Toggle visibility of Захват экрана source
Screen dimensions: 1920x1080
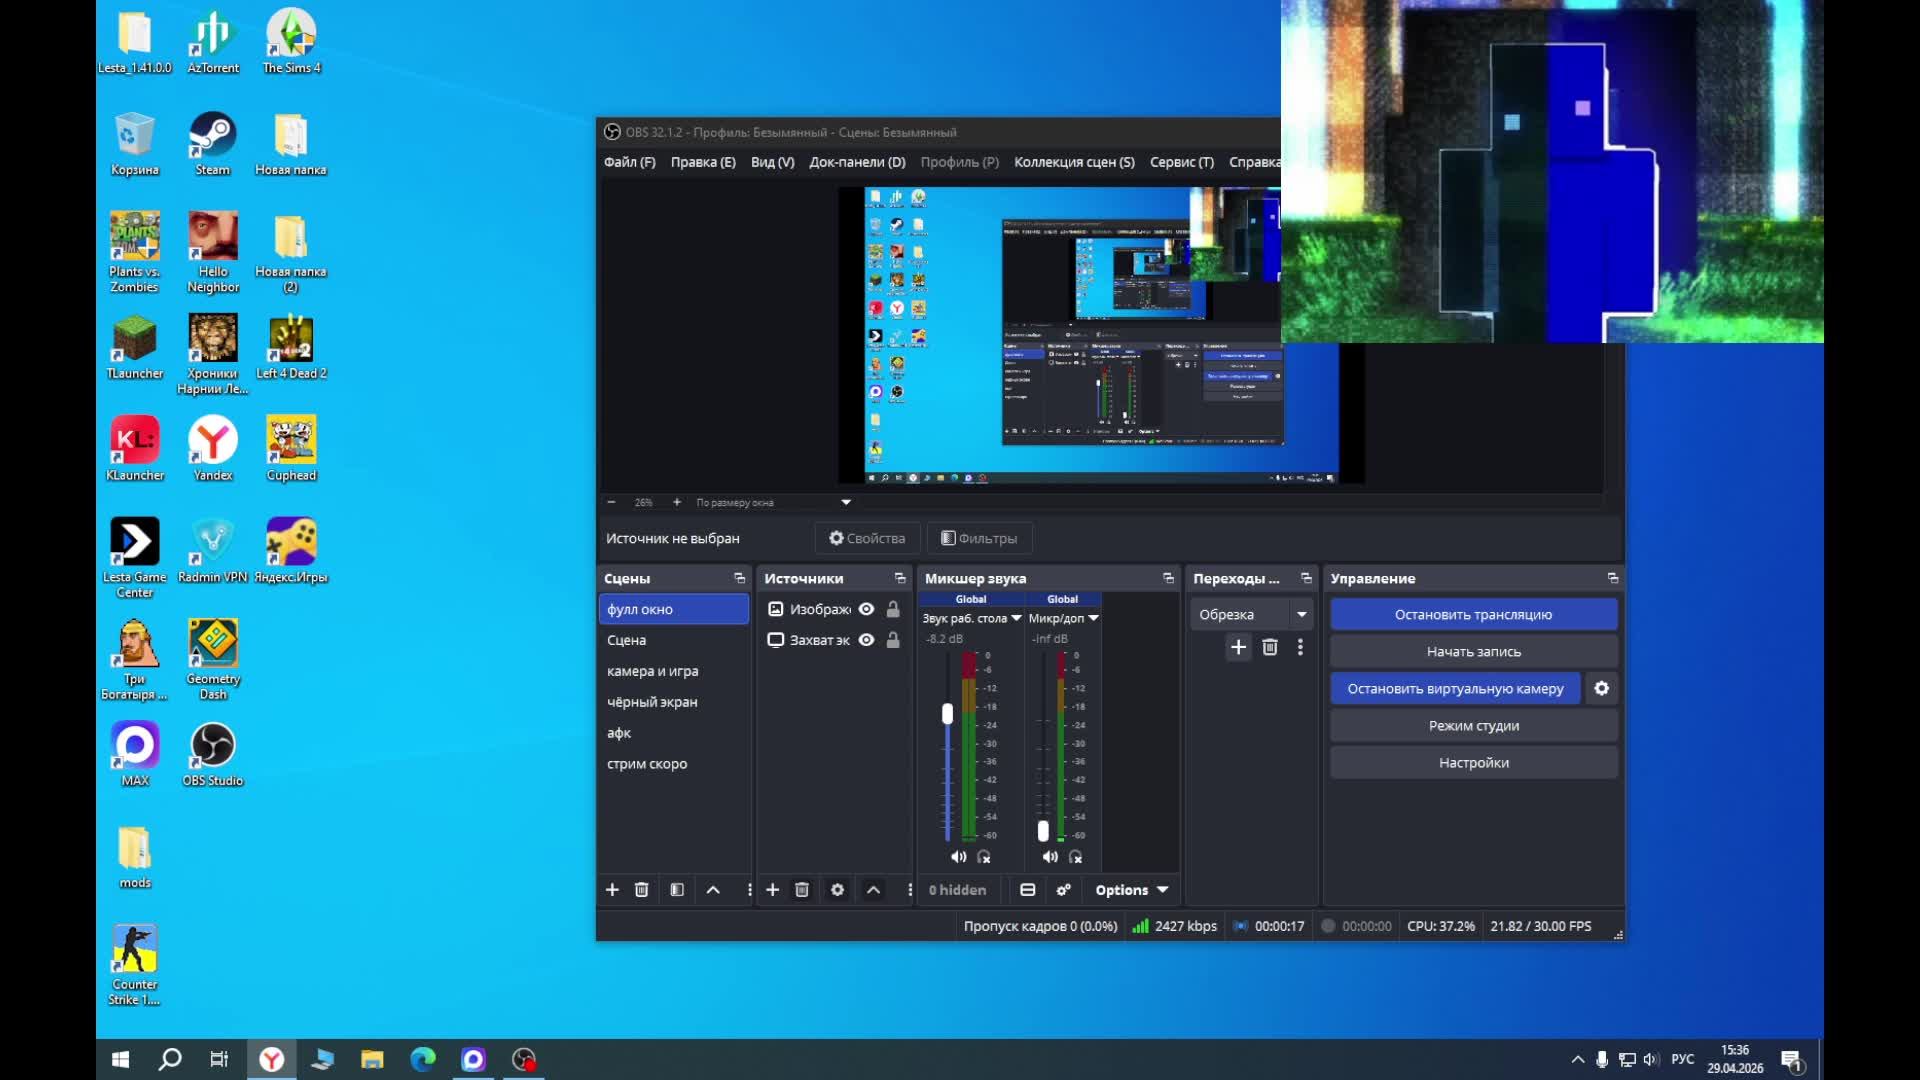tap(867, 640)
